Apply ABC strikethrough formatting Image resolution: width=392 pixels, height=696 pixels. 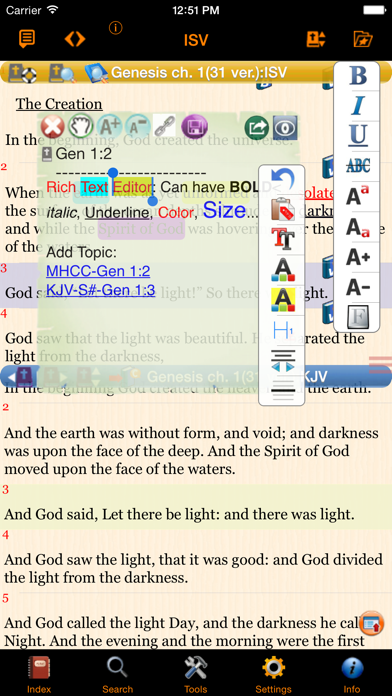tap(357, 166)
